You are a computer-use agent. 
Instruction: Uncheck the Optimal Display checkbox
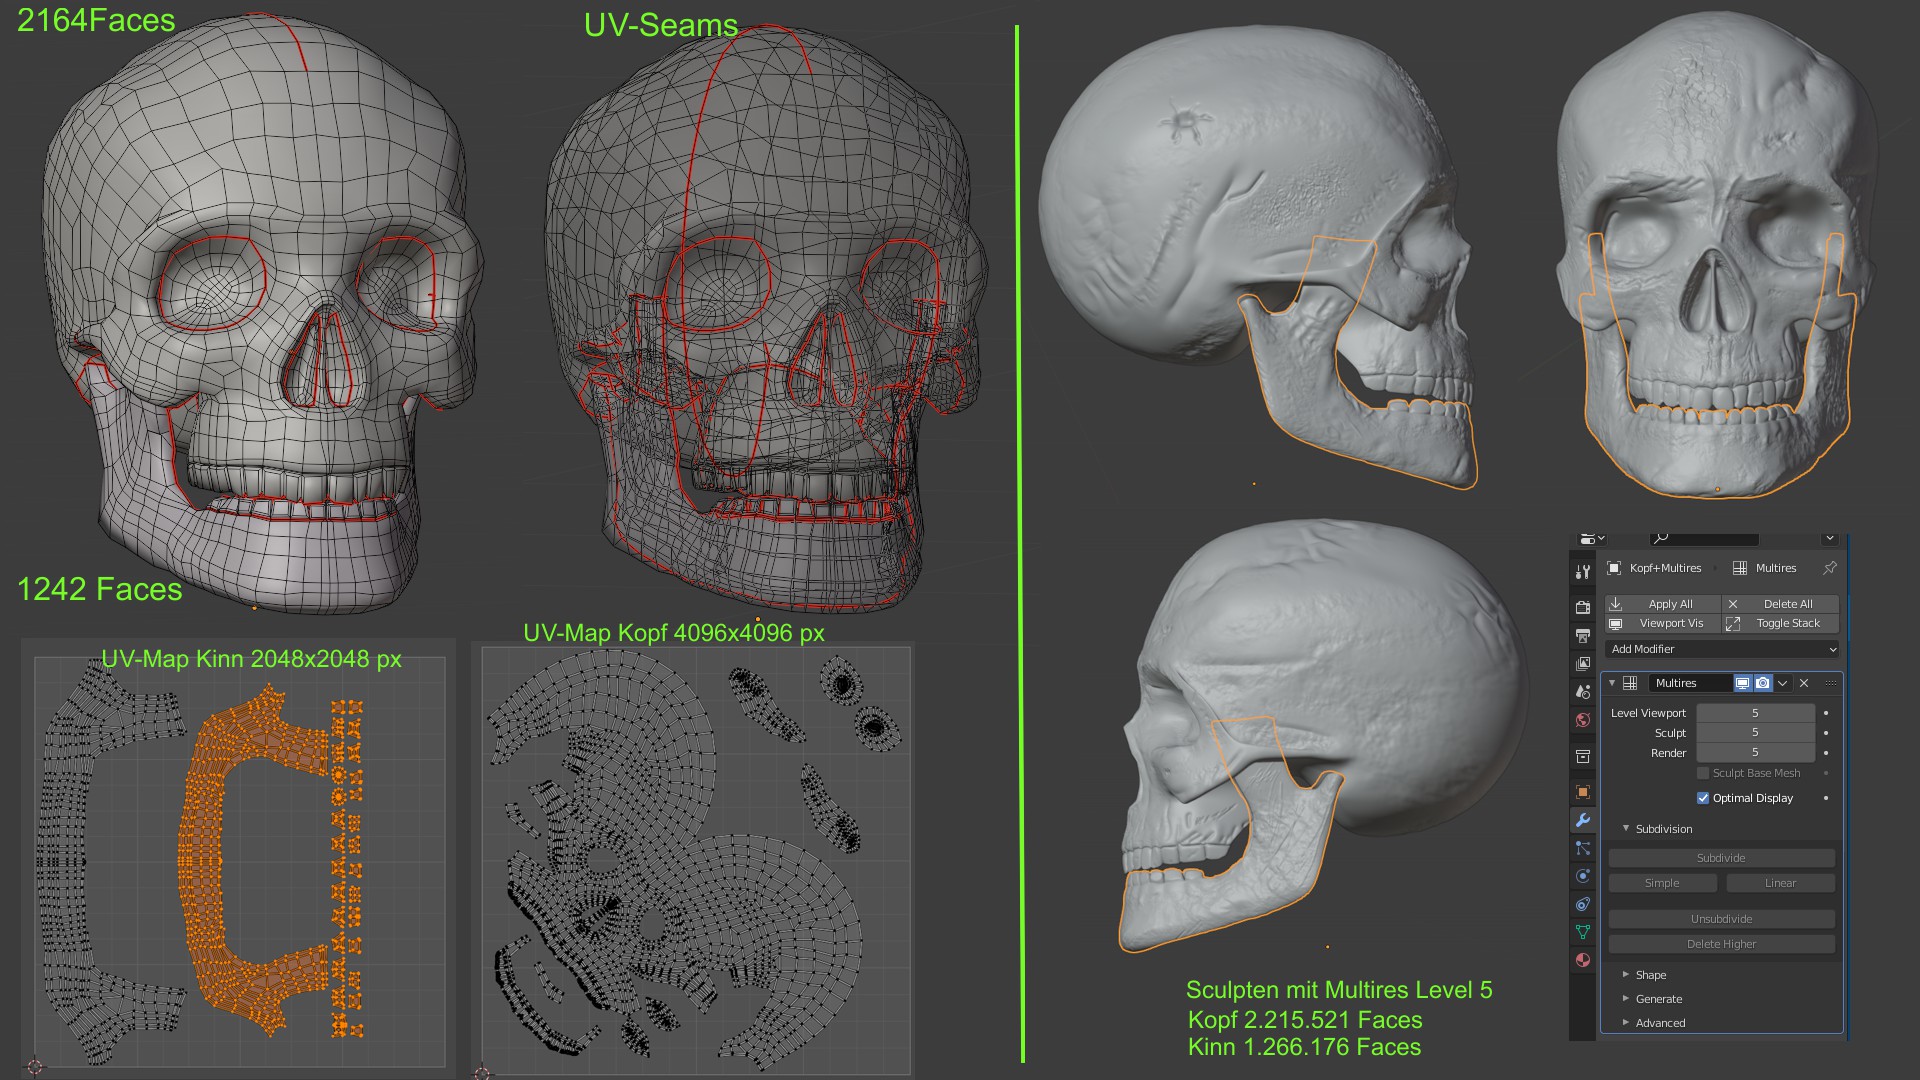click(1703, 798)
